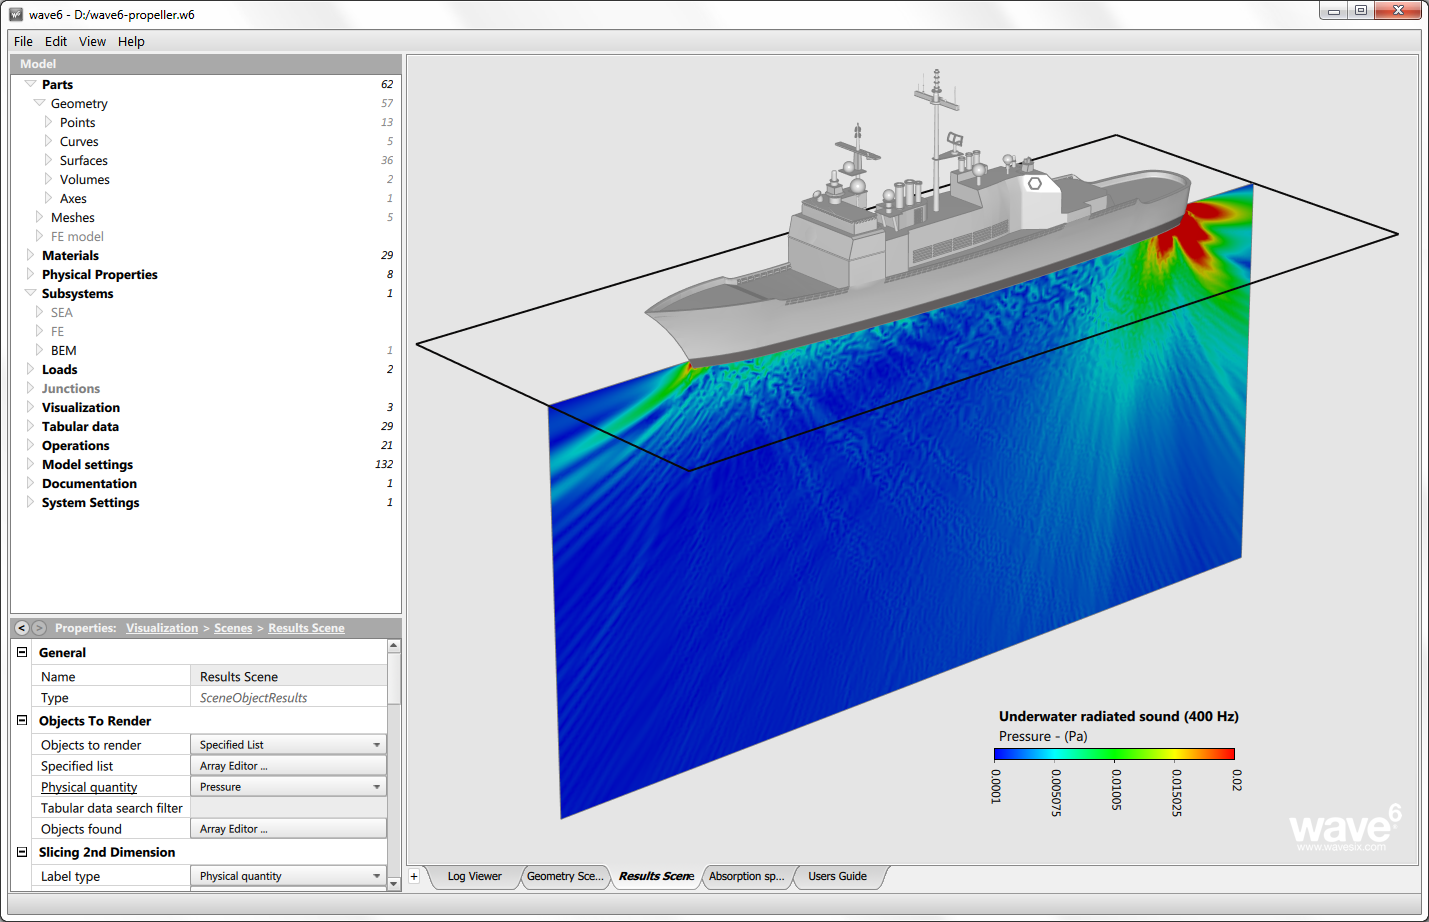Image resolution: width=1429 pixels, height=922 pixels.
Task: Expand the Physical Properties tree node
Action: click(30, 274)
